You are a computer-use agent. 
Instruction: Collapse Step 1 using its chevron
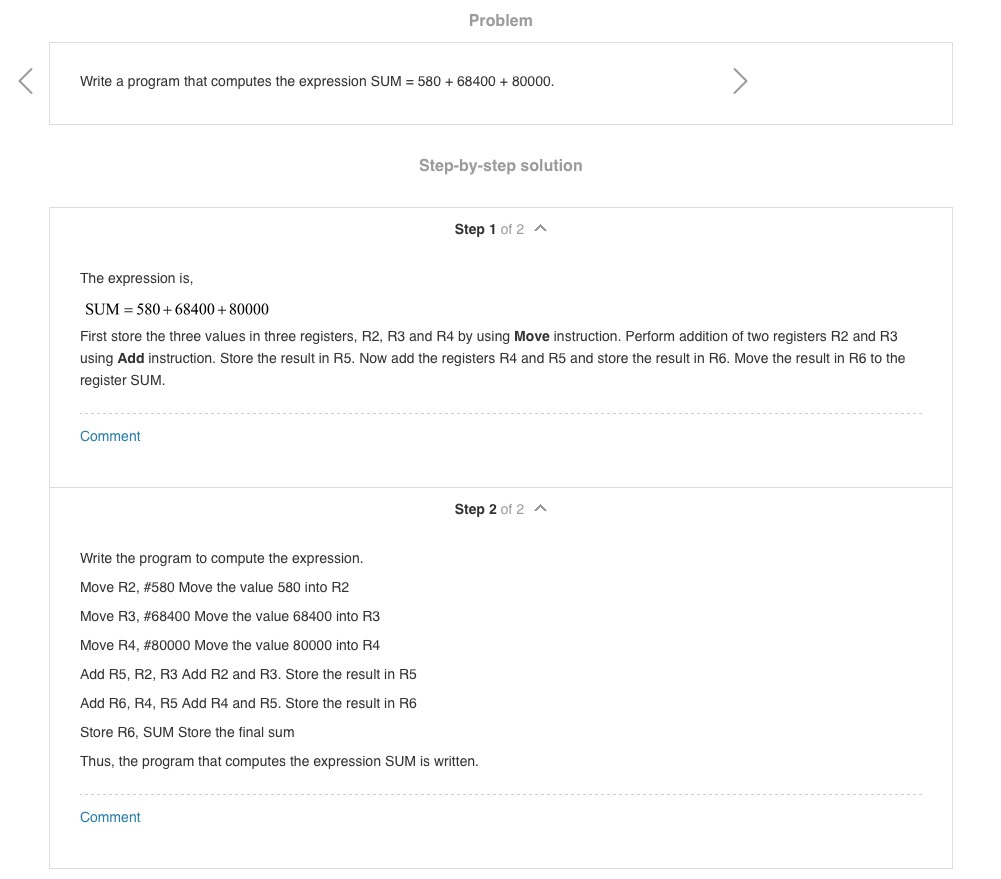541,229
